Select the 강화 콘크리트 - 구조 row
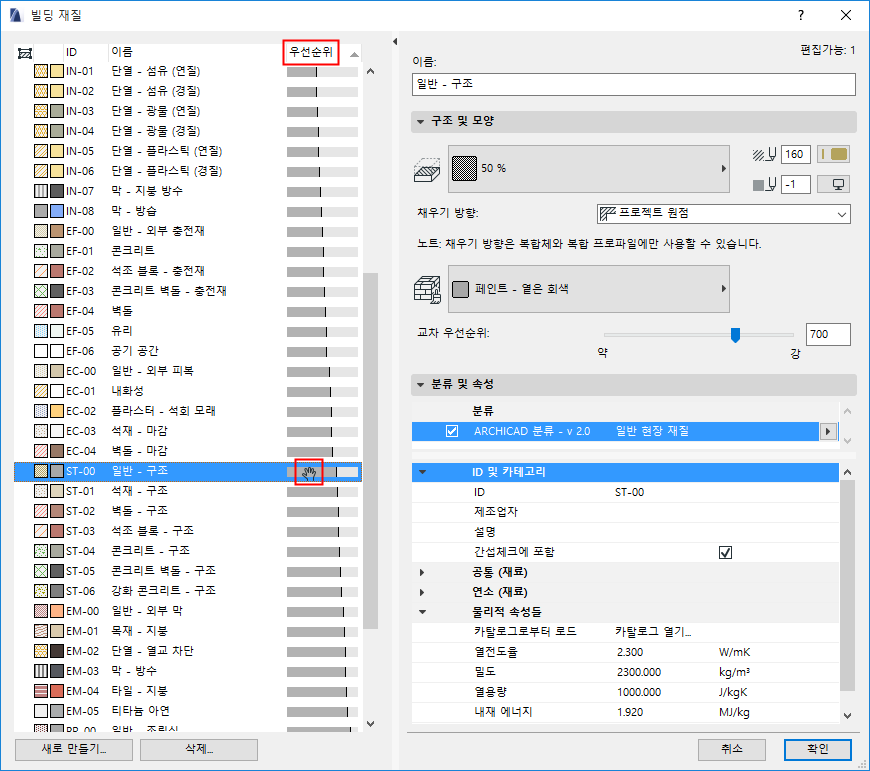Viewport: 870px width, 771px height. pos(188,591)
